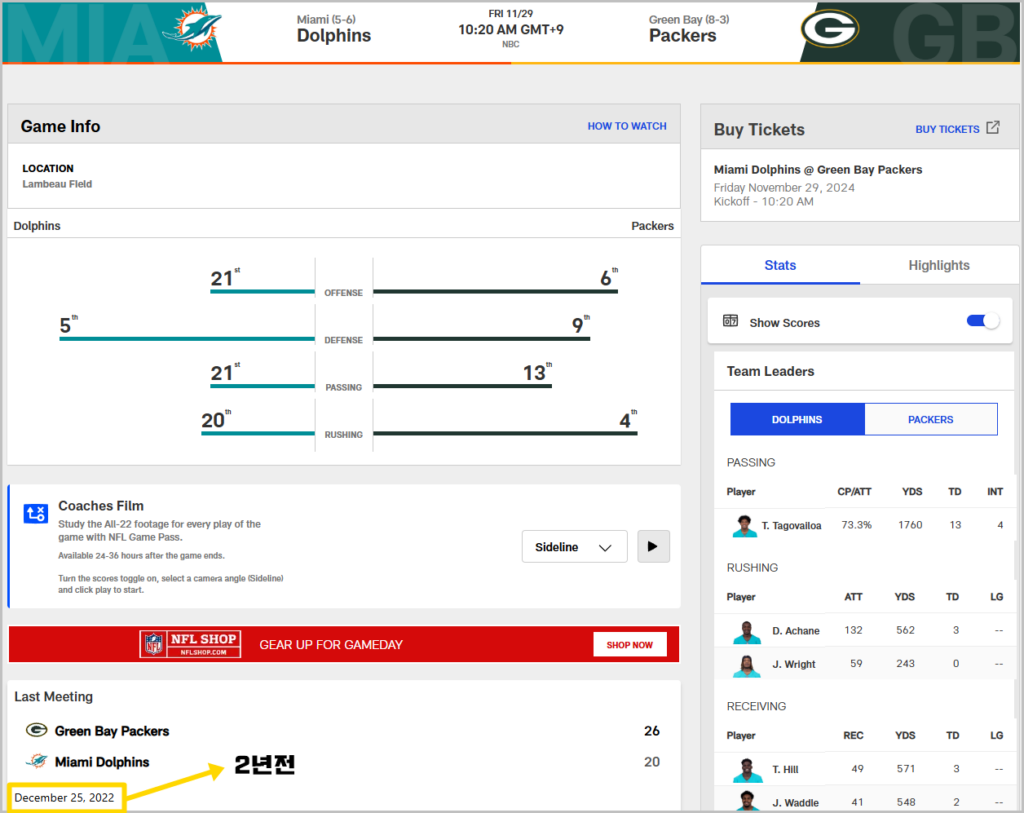Click T. Hill's 571 receiving yards value
The height and width of the screenshot is (813, 1024).
906,769
